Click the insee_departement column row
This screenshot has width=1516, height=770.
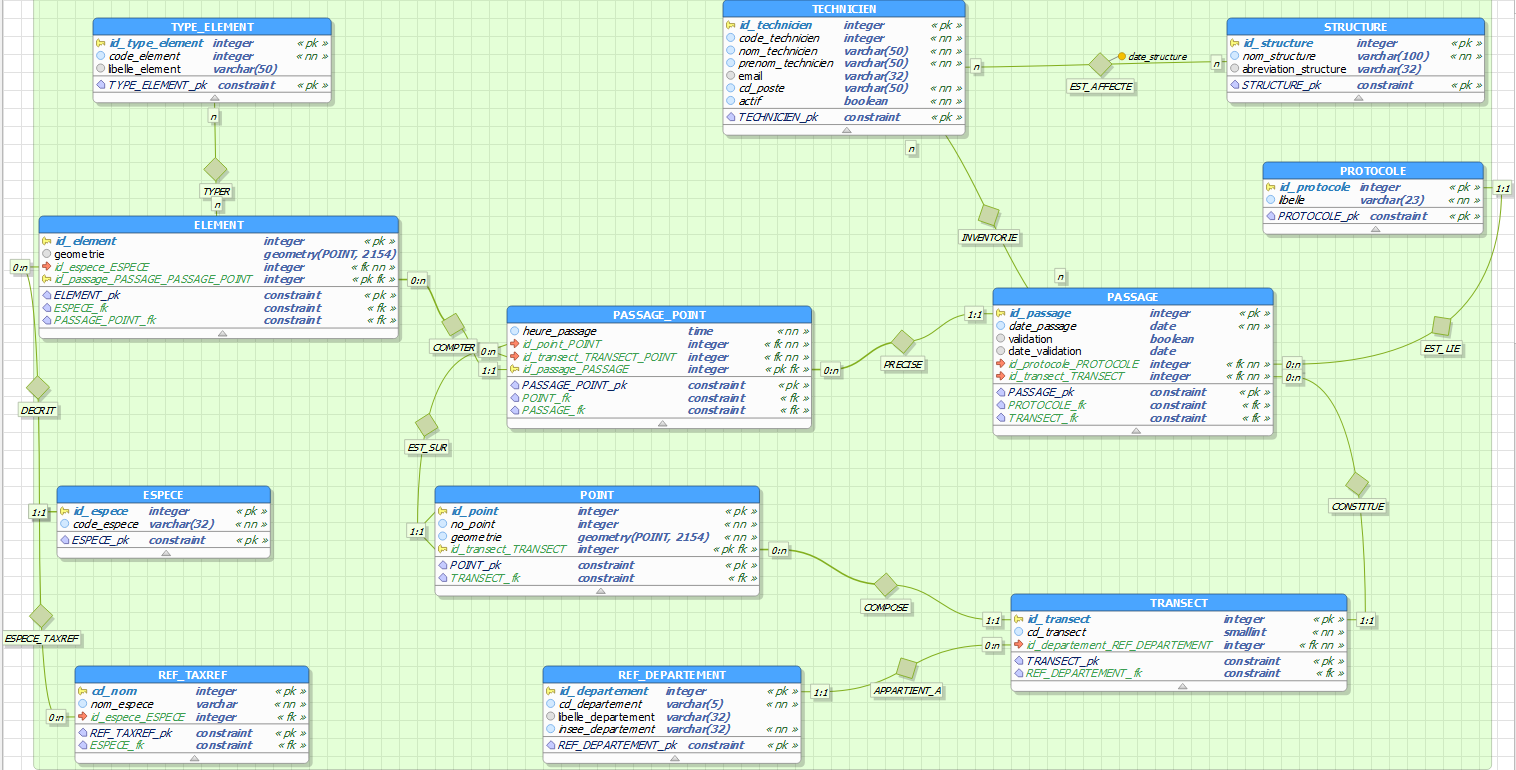[x=672, y=729]
